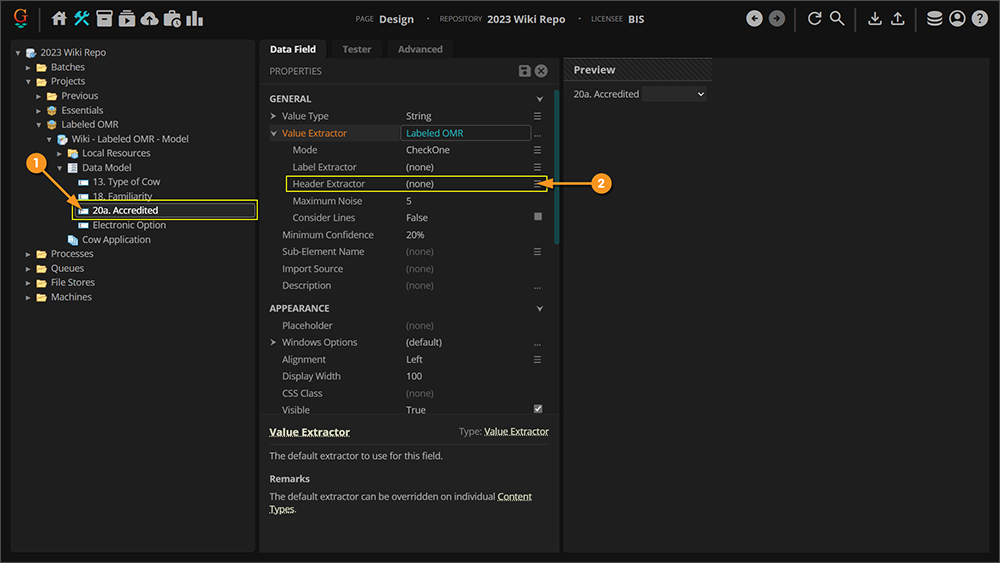Image resolution: width=1000 pixels, height=563 pixels.
Task: Select the Electronic Option tree node
Action: tap(129, 225)
